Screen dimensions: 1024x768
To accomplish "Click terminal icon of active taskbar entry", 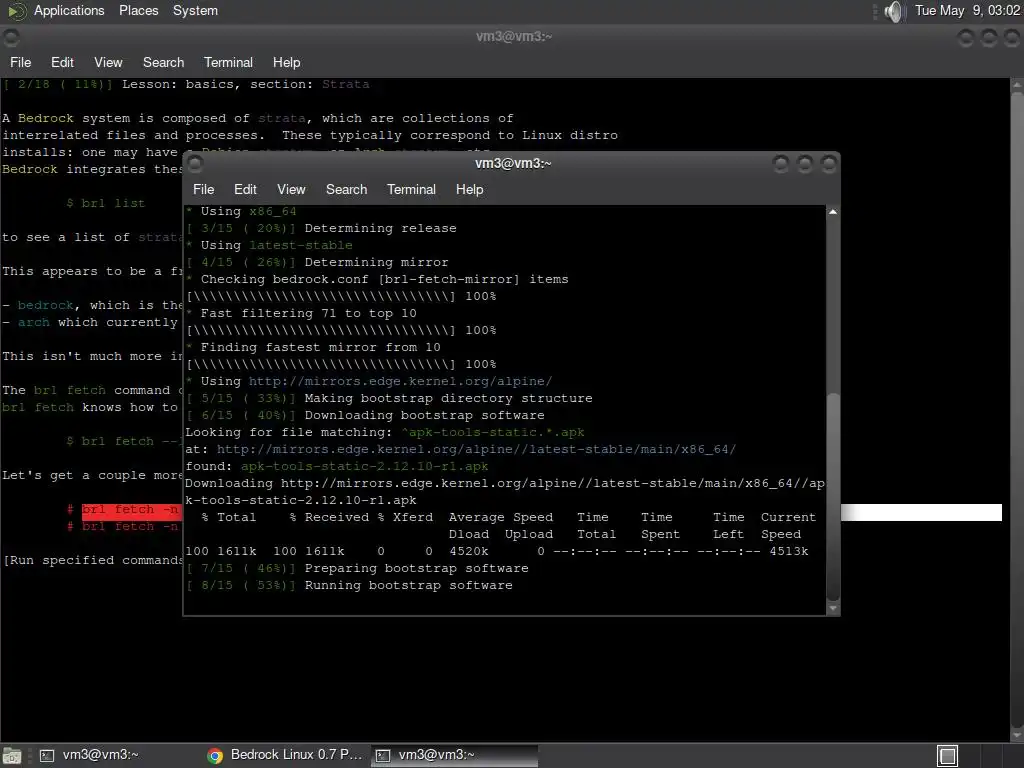I will (383, 756).
